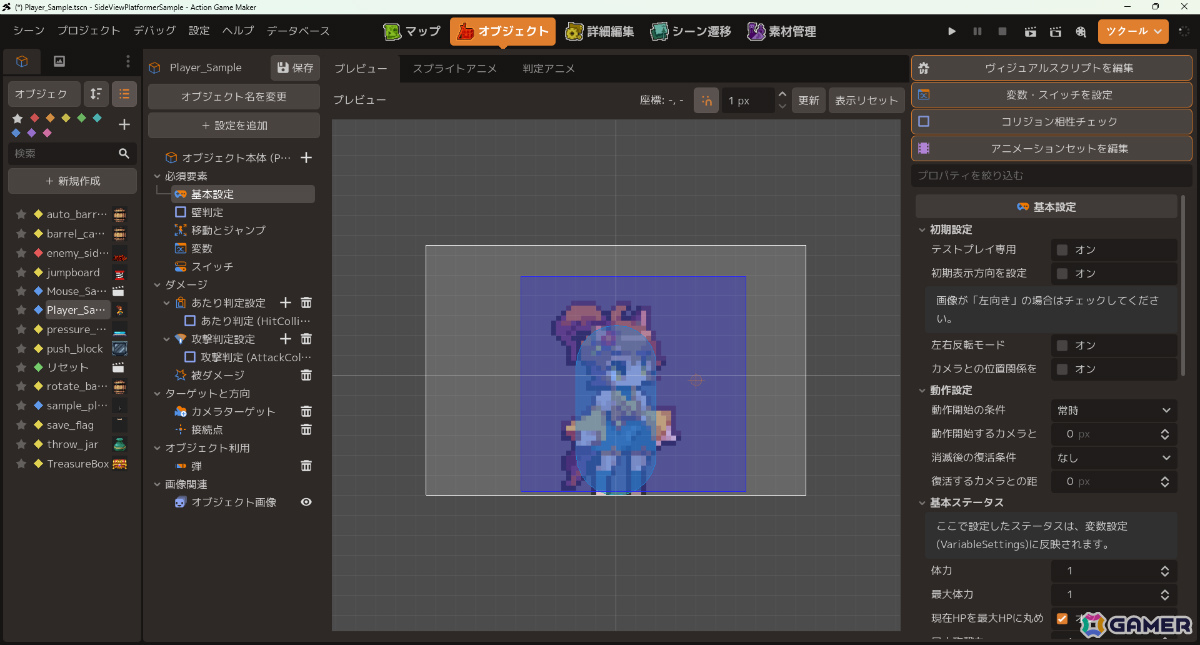Open the 設定 menu
The height and width of the screenshot is (645, 1200).
coord(200,31)
